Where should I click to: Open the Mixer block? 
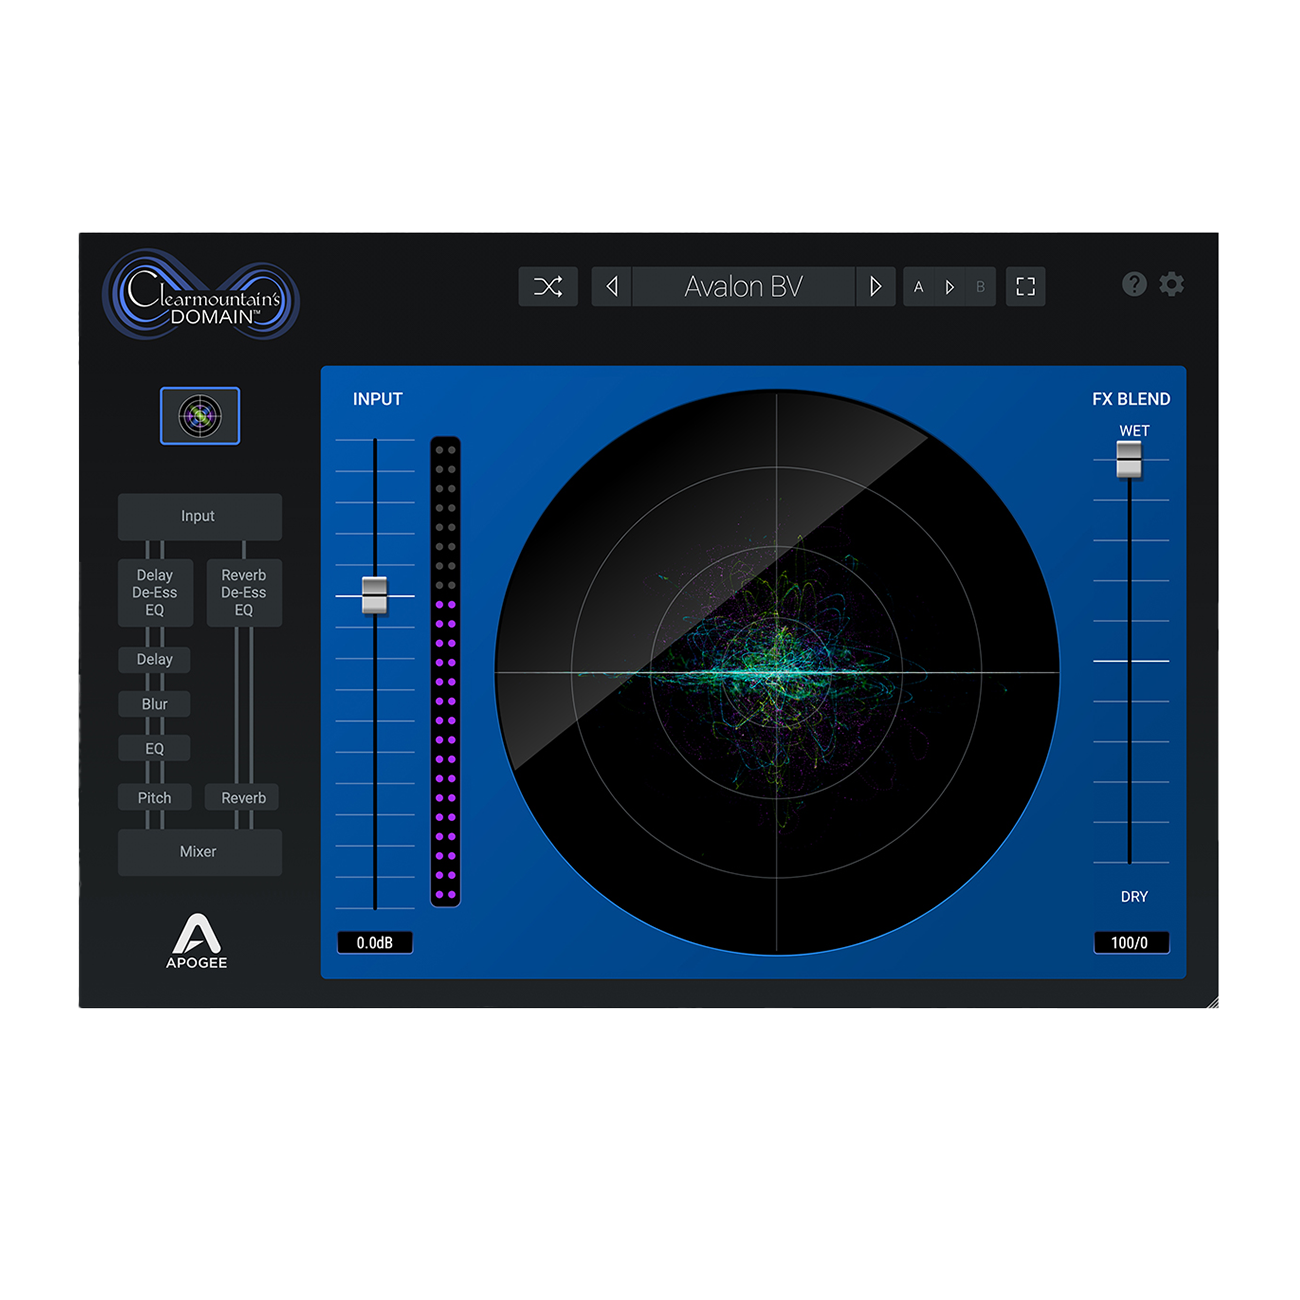[200, 852]
